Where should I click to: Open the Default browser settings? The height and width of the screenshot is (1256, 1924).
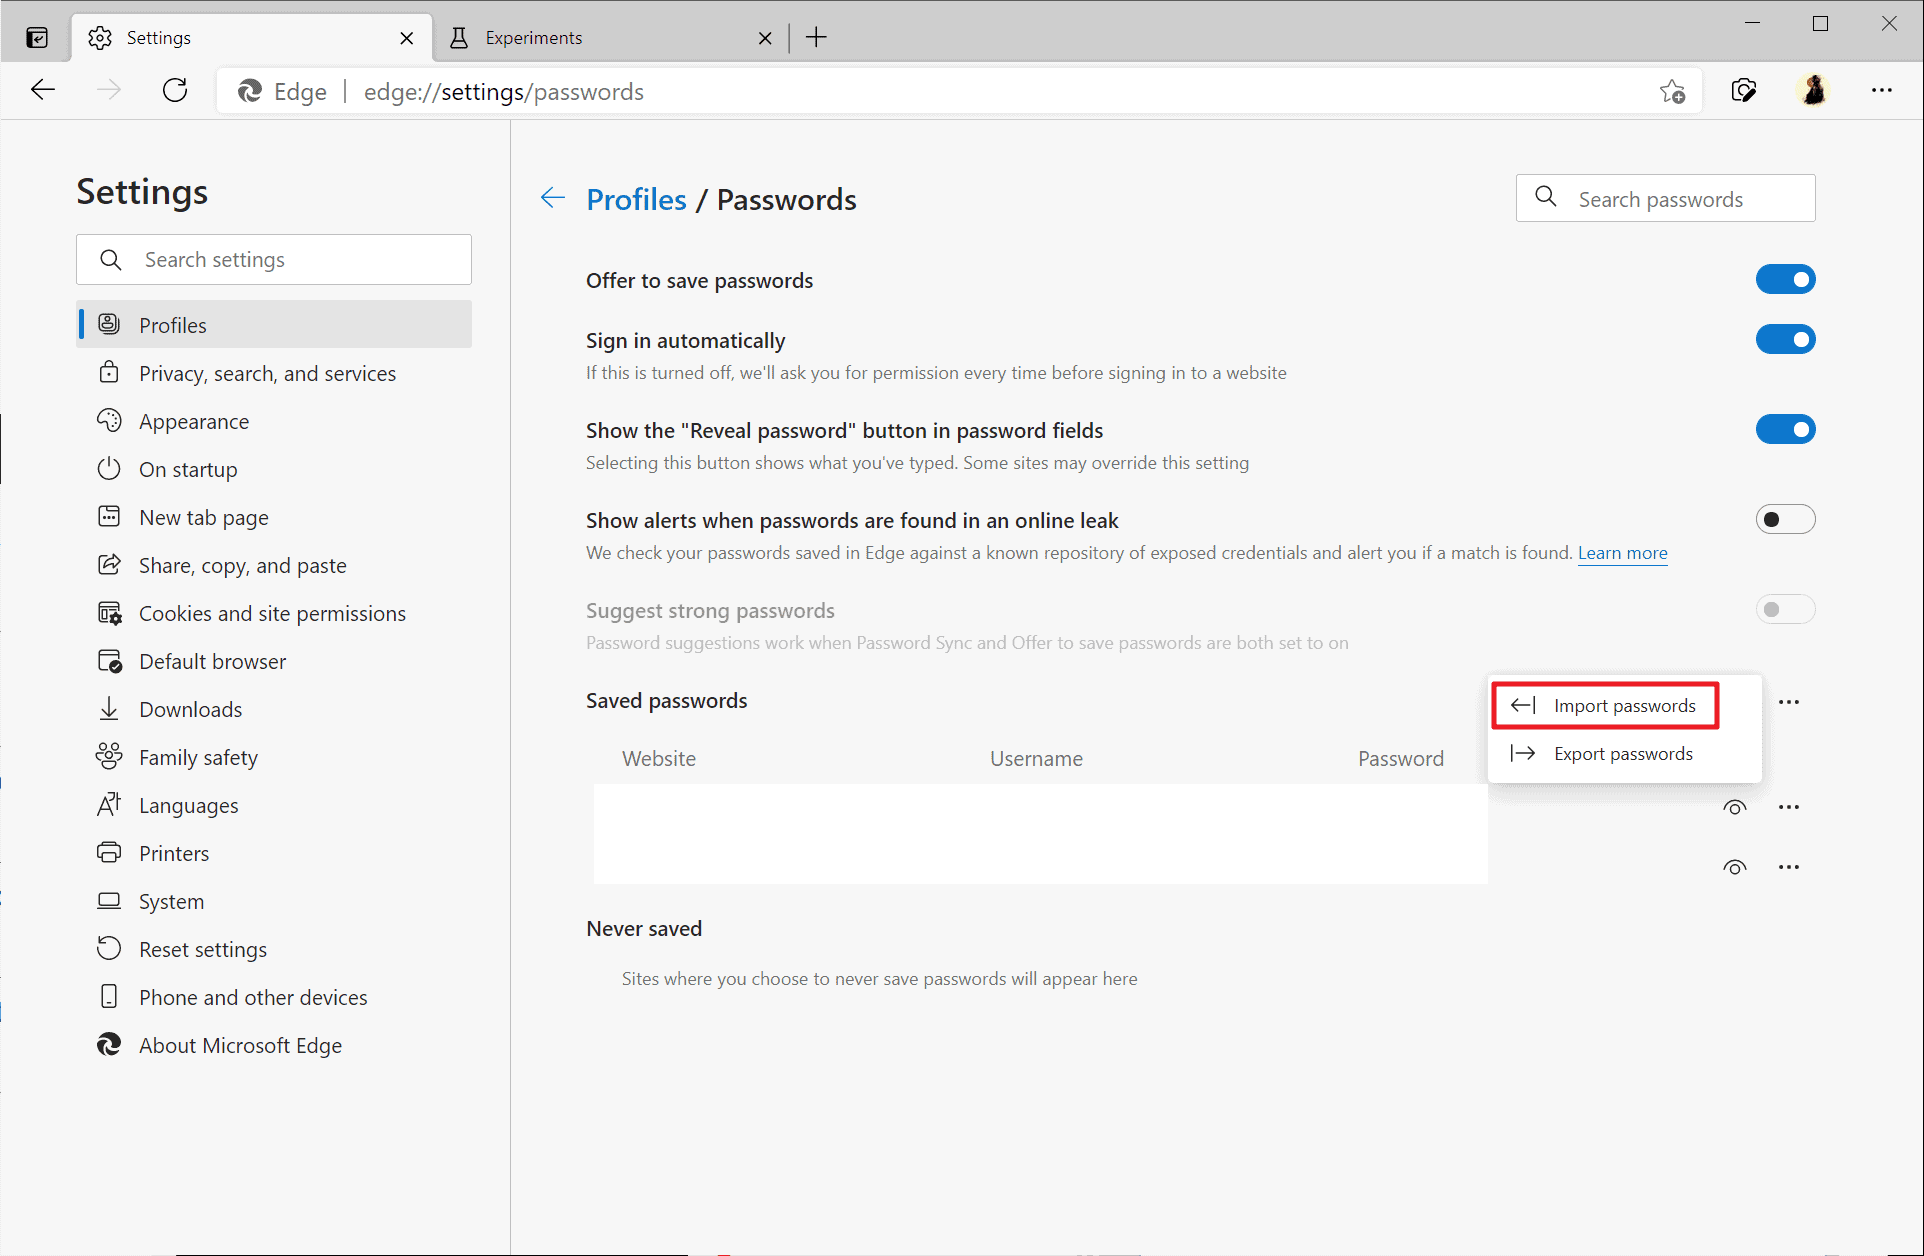[x=212, y=661]
